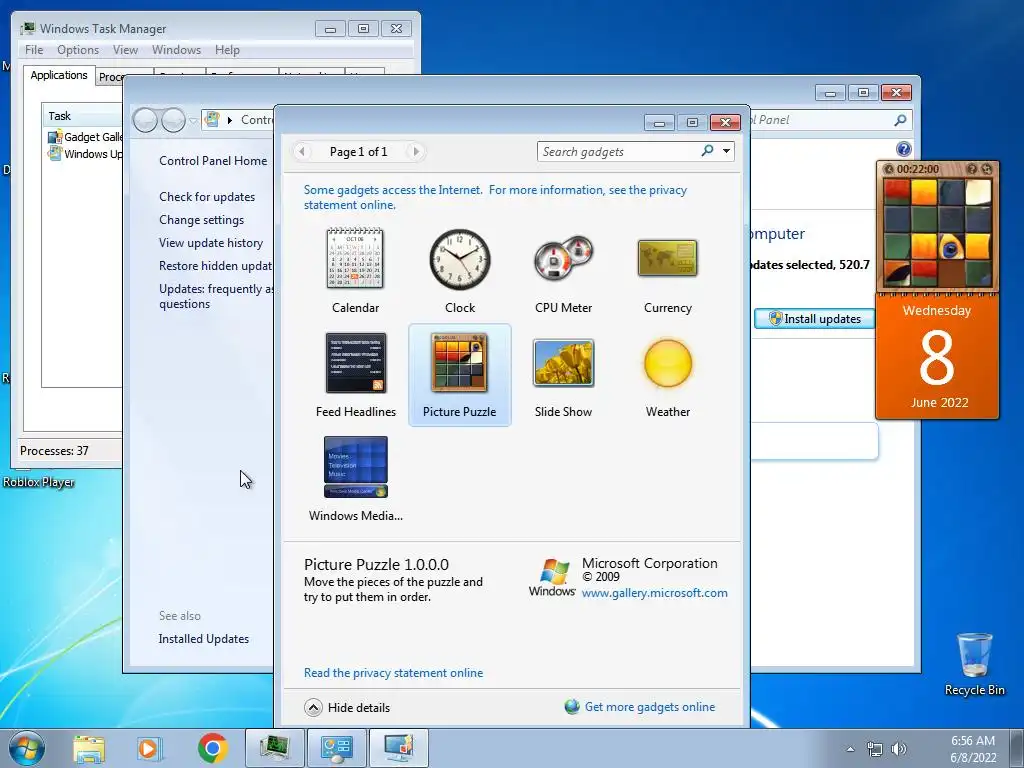This screenshot has height=768, width=1024.
Task: Open network tray icon
Action: [874, 749]
